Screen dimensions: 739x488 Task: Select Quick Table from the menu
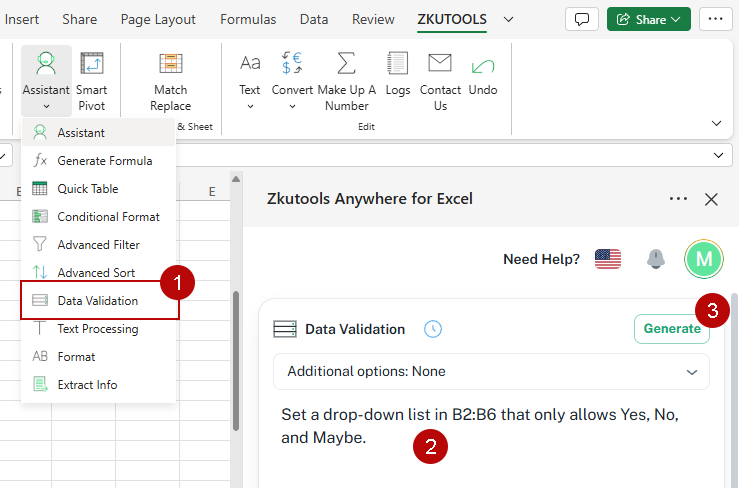click(x=99, y=189)
